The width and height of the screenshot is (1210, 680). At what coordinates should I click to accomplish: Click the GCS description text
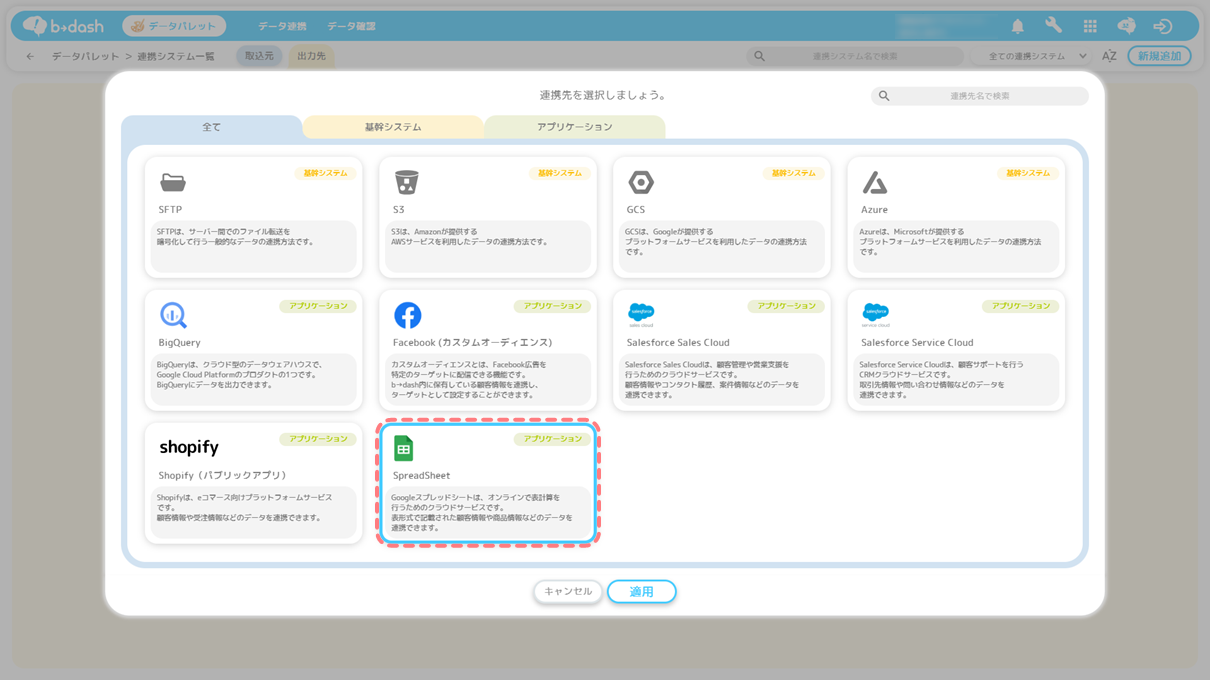click(x=716, y=241)
